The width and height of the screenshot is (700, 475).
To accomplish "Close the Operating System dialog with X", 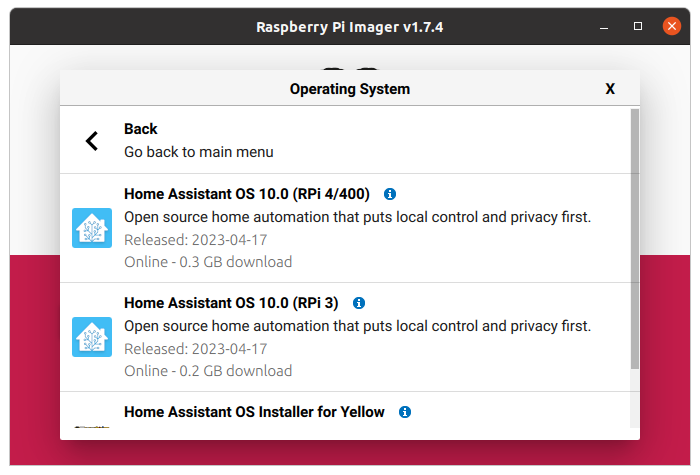I will click(610, 89).
